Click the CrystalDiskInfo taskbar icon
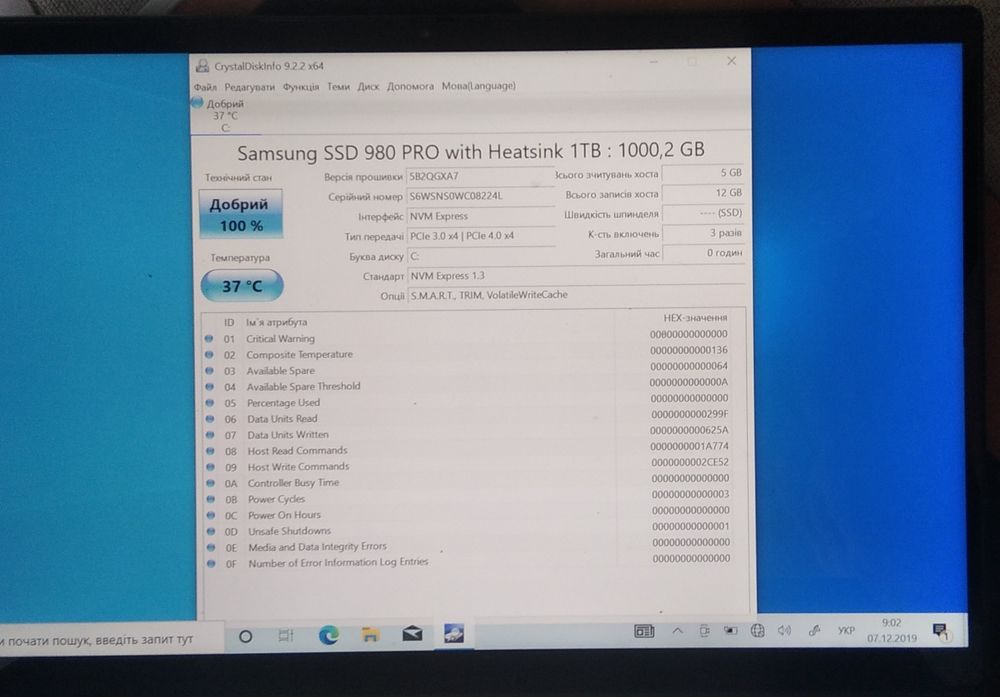 coord(454,633)
